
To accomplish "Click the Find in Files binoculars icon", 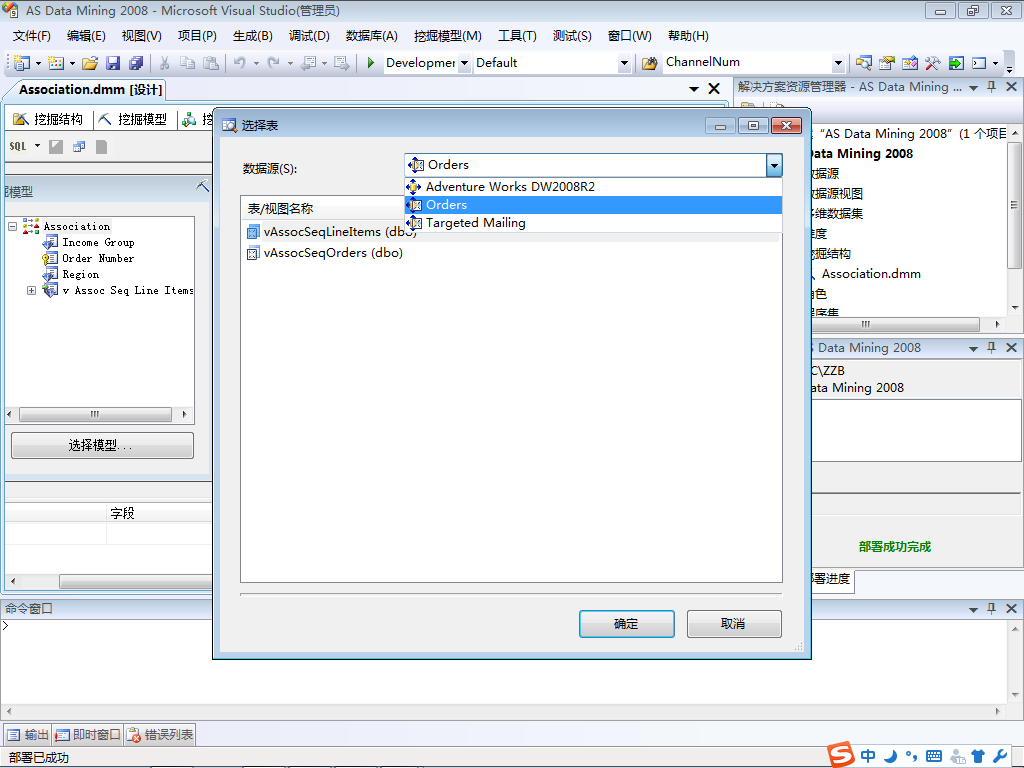I will coord(649,63).
